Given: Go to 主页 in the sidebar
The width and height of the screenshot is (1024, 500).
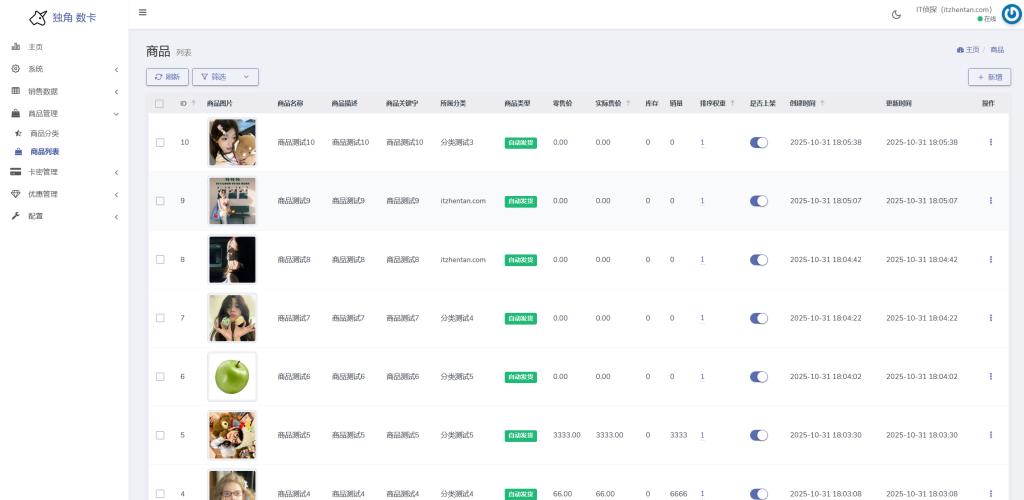Looking at the screenshot, I should point(35,47).
